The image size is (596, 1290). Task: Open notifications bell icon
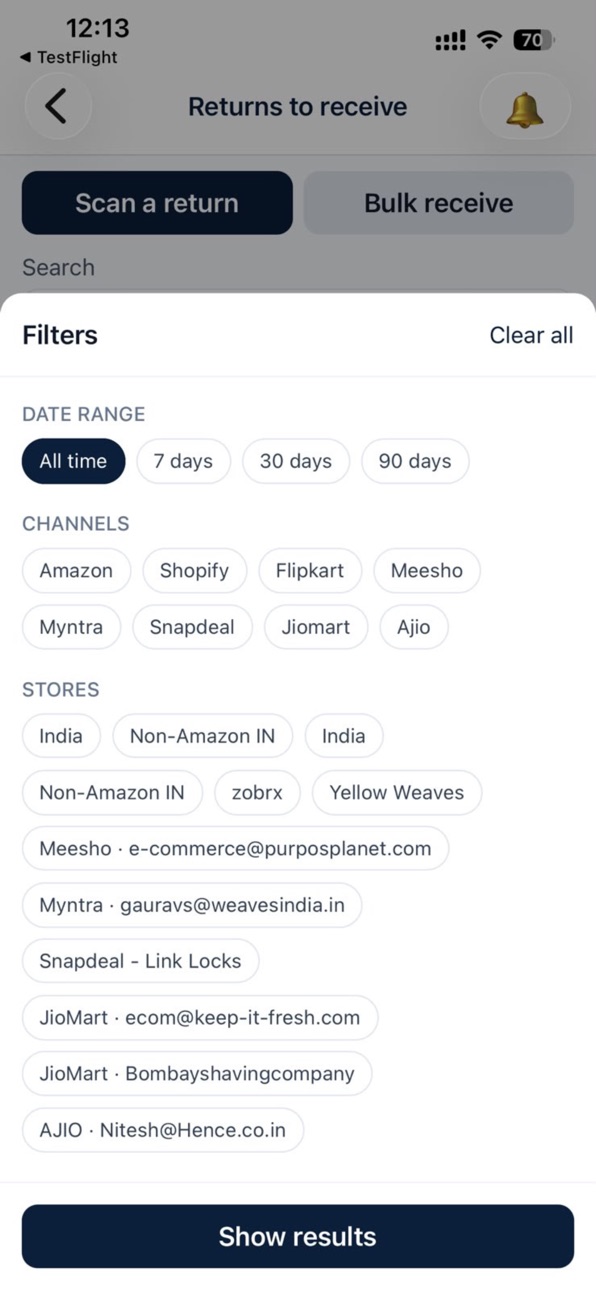[x=525, y=107]
